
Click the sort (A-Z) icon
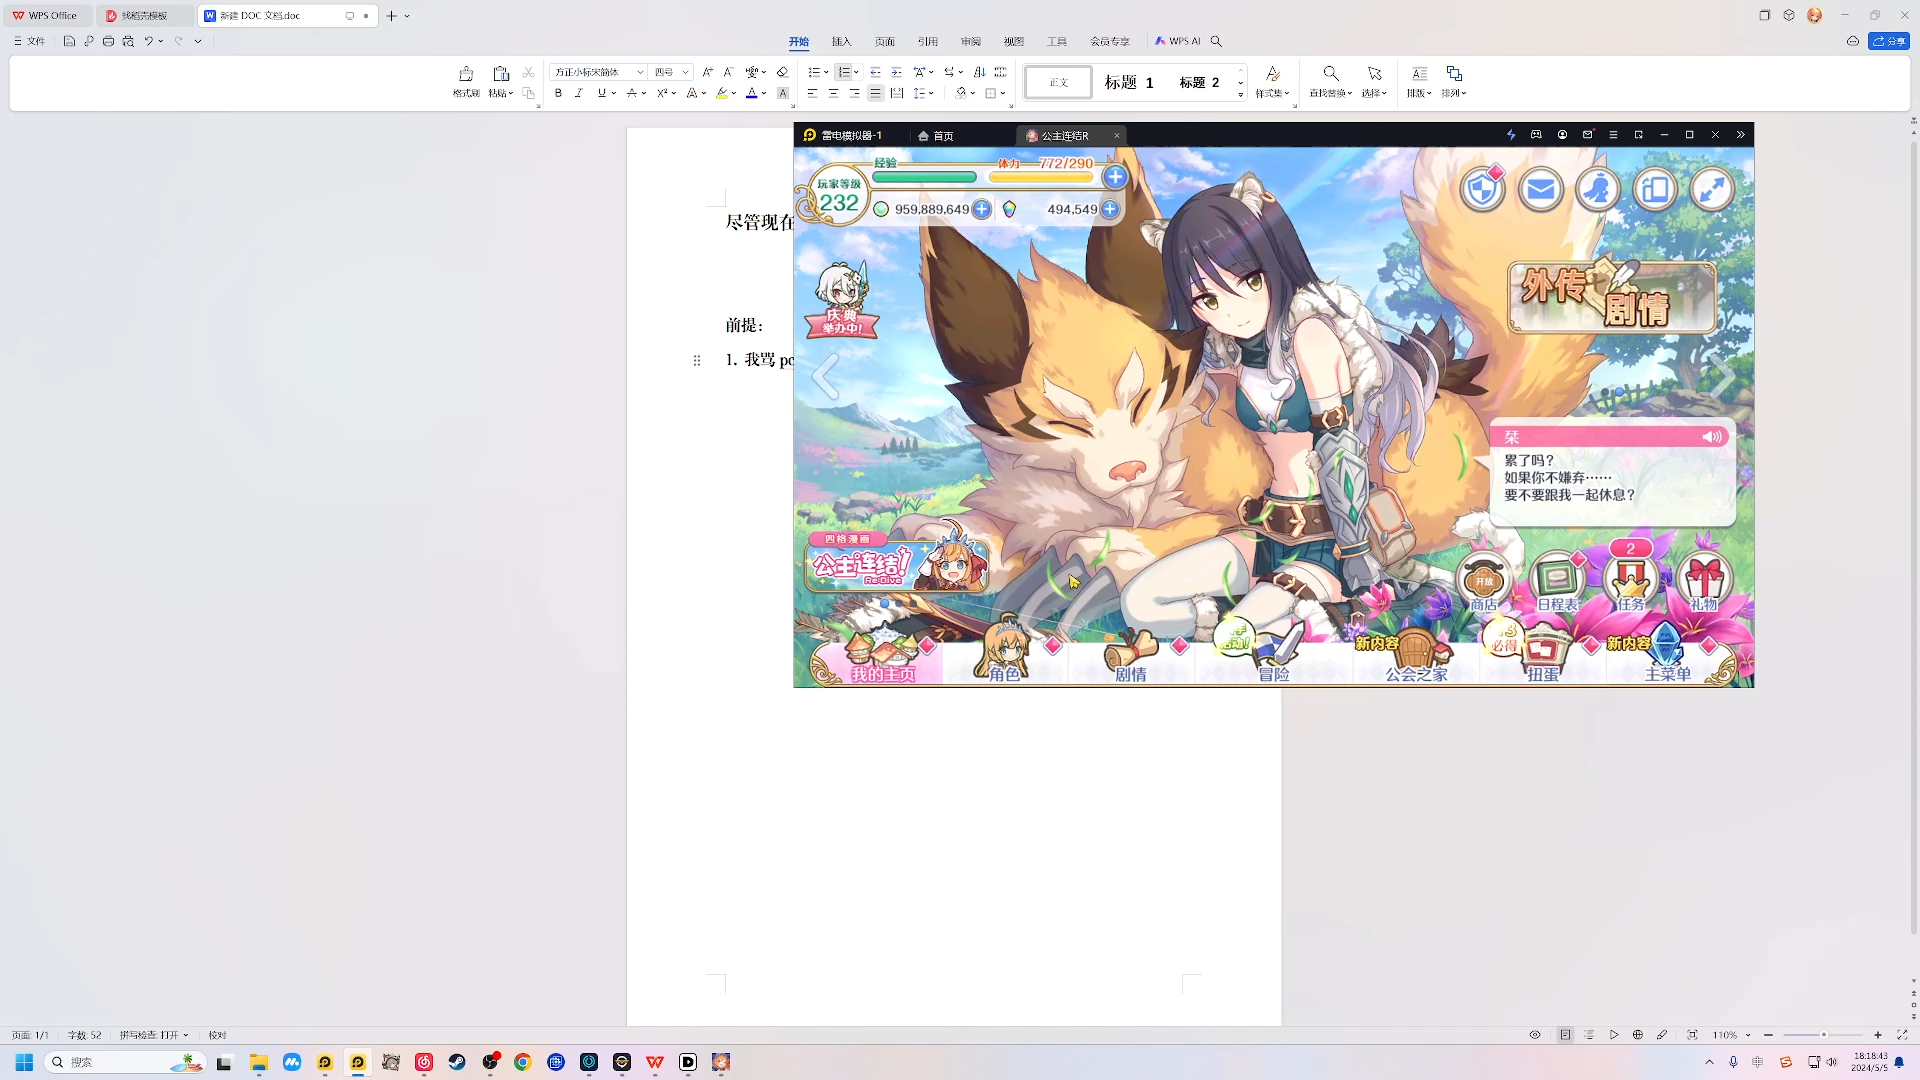point(979,72)
